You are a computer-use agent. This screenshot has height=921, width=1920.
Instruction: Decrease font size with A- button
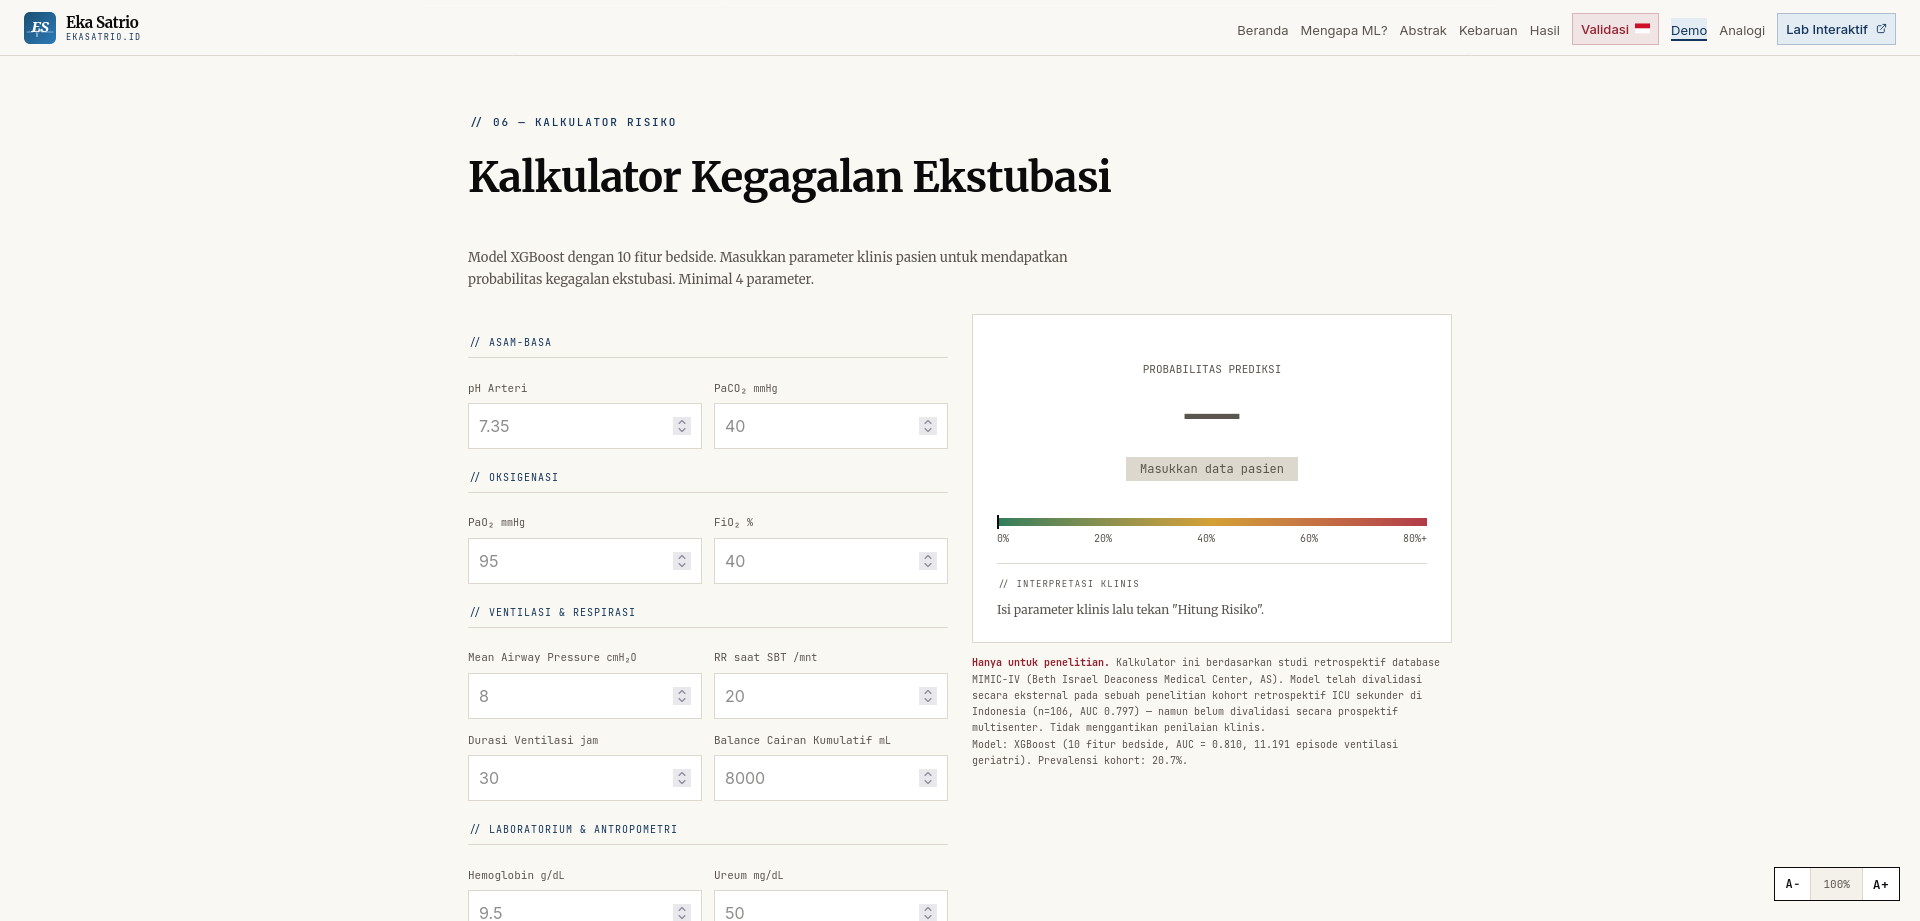tap(1792, 884)
